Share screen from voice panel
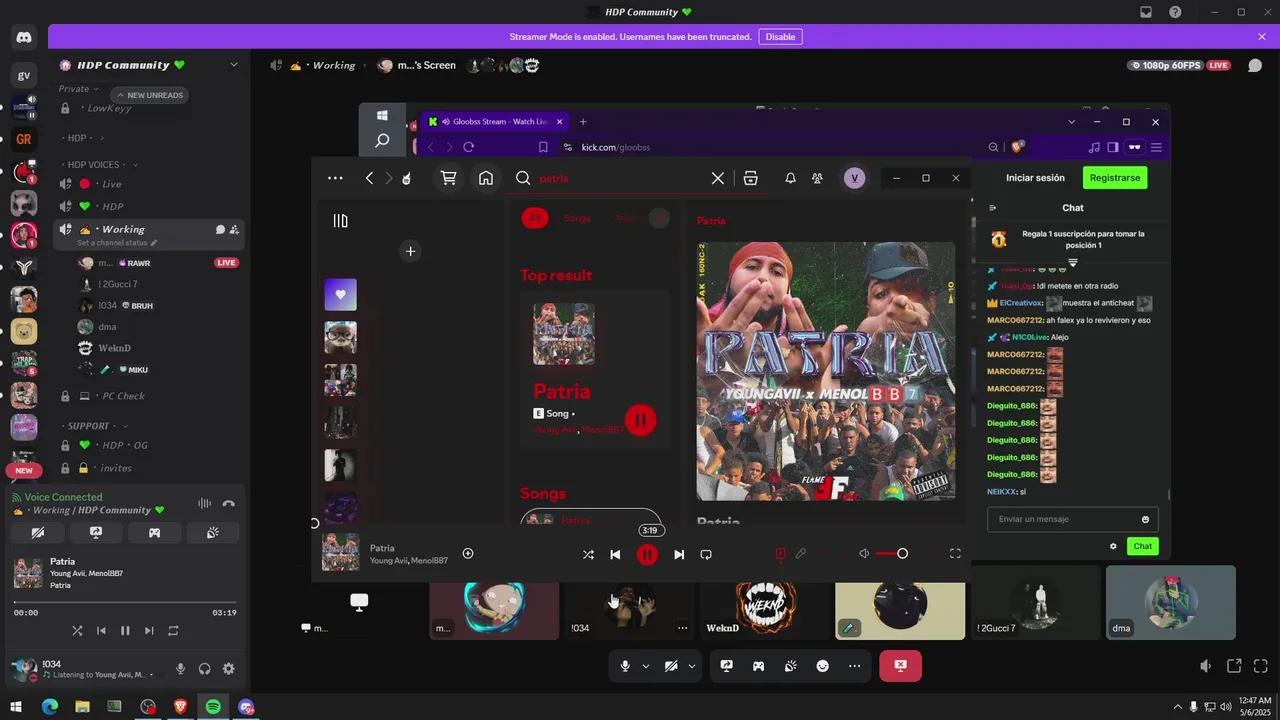Viewport: 1280px width, 720px height. coord(96,533)
